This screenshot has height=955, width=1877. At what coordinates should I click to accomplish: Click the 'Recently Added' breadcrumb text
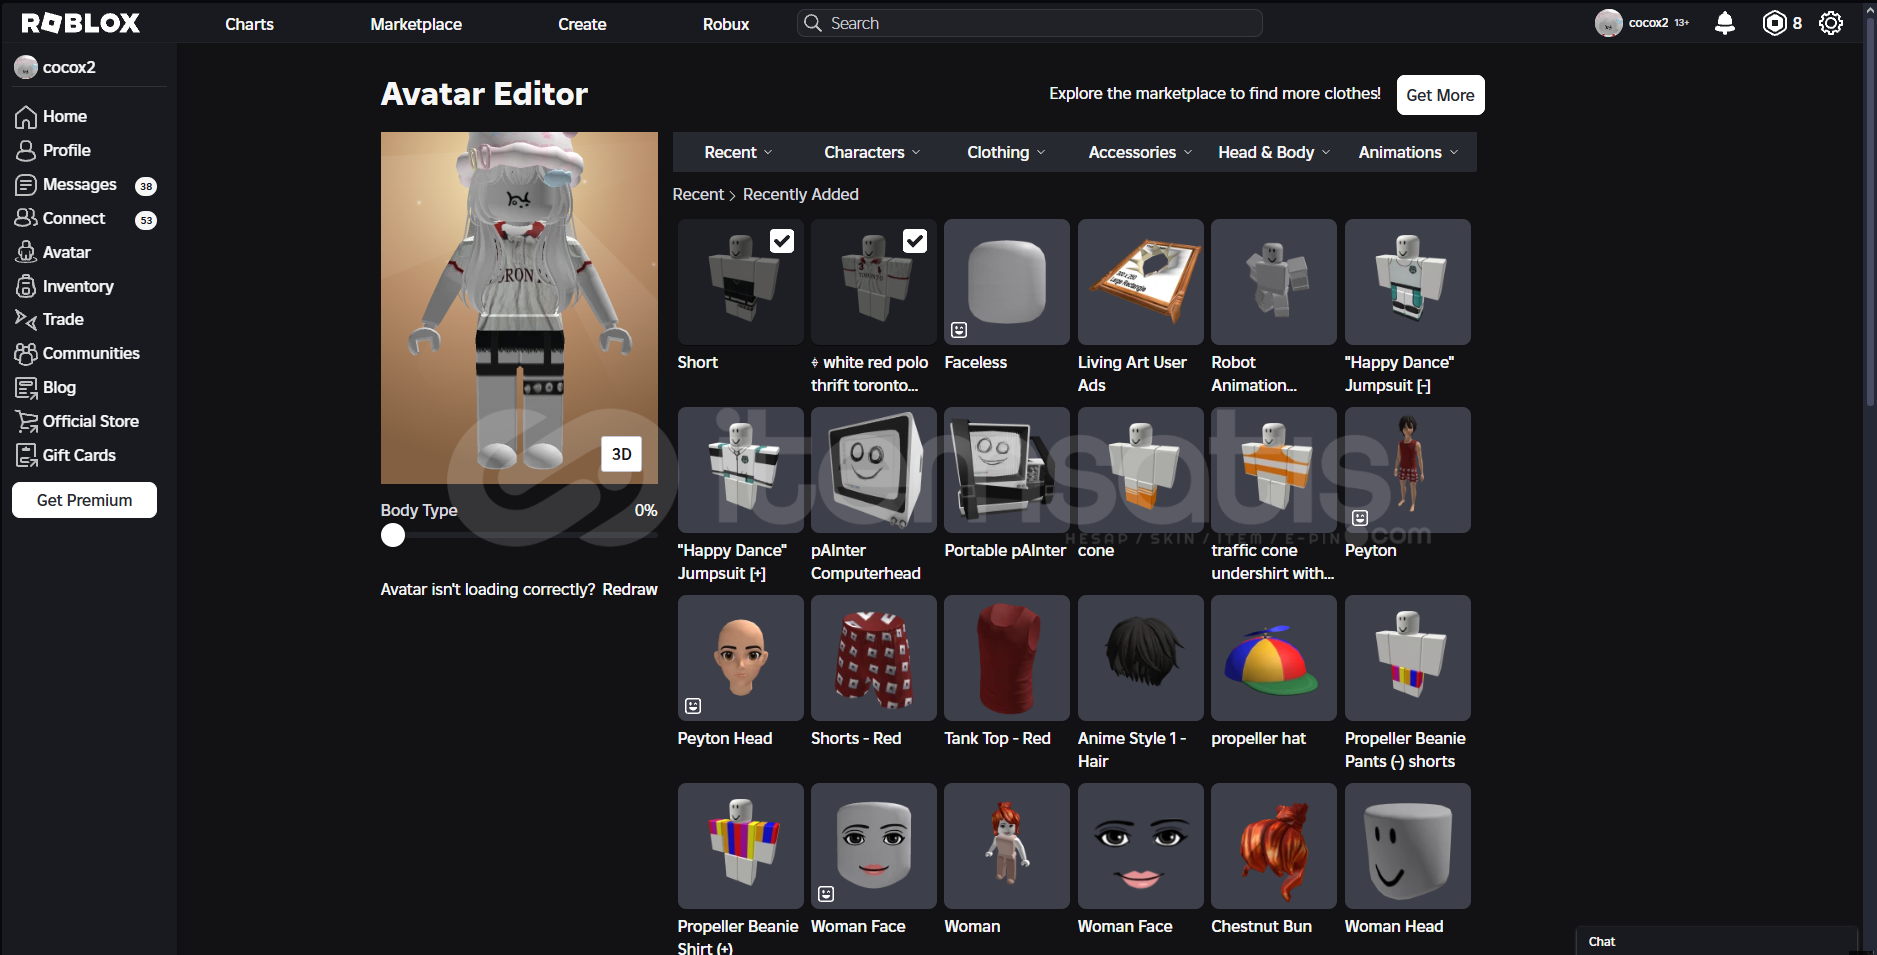click(801, 194)
